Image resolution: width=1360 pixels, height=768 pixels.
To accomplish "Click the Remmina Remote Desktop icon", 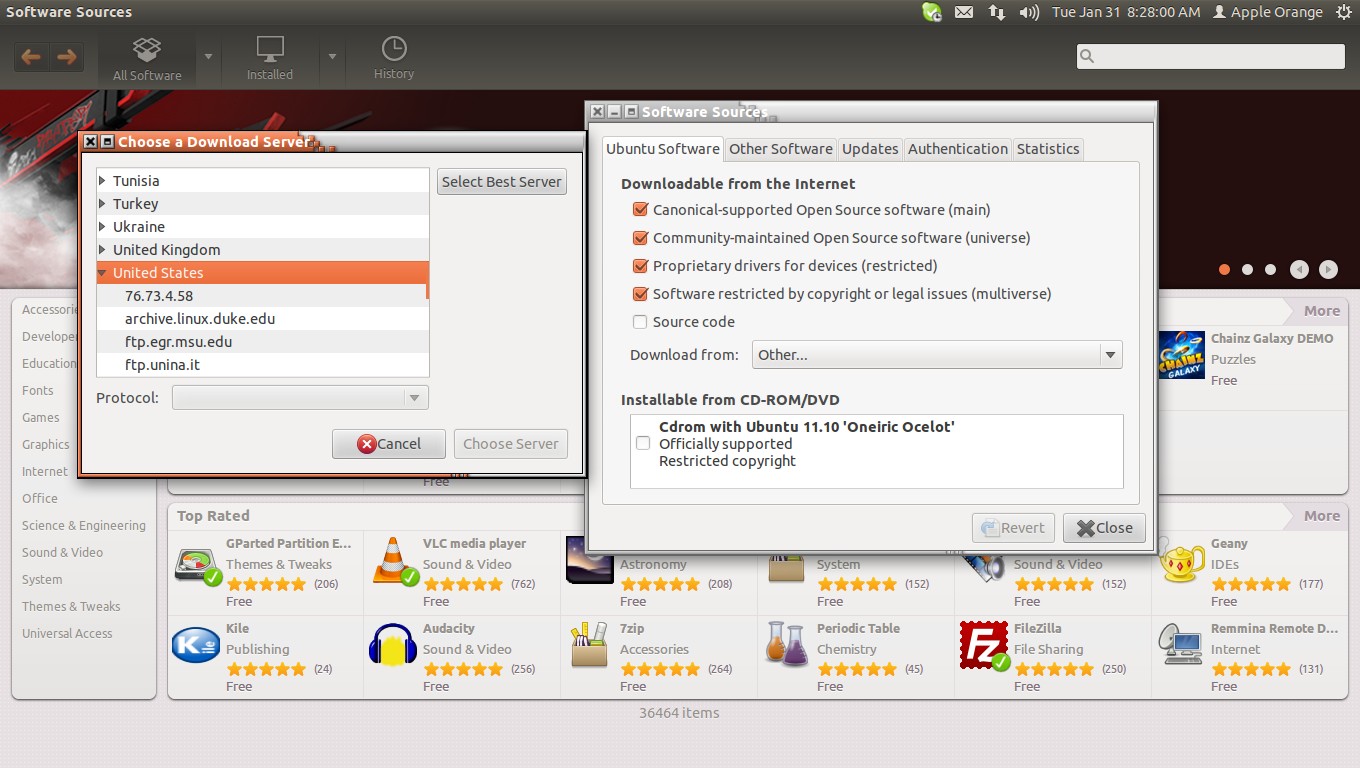I will 1180,646.
